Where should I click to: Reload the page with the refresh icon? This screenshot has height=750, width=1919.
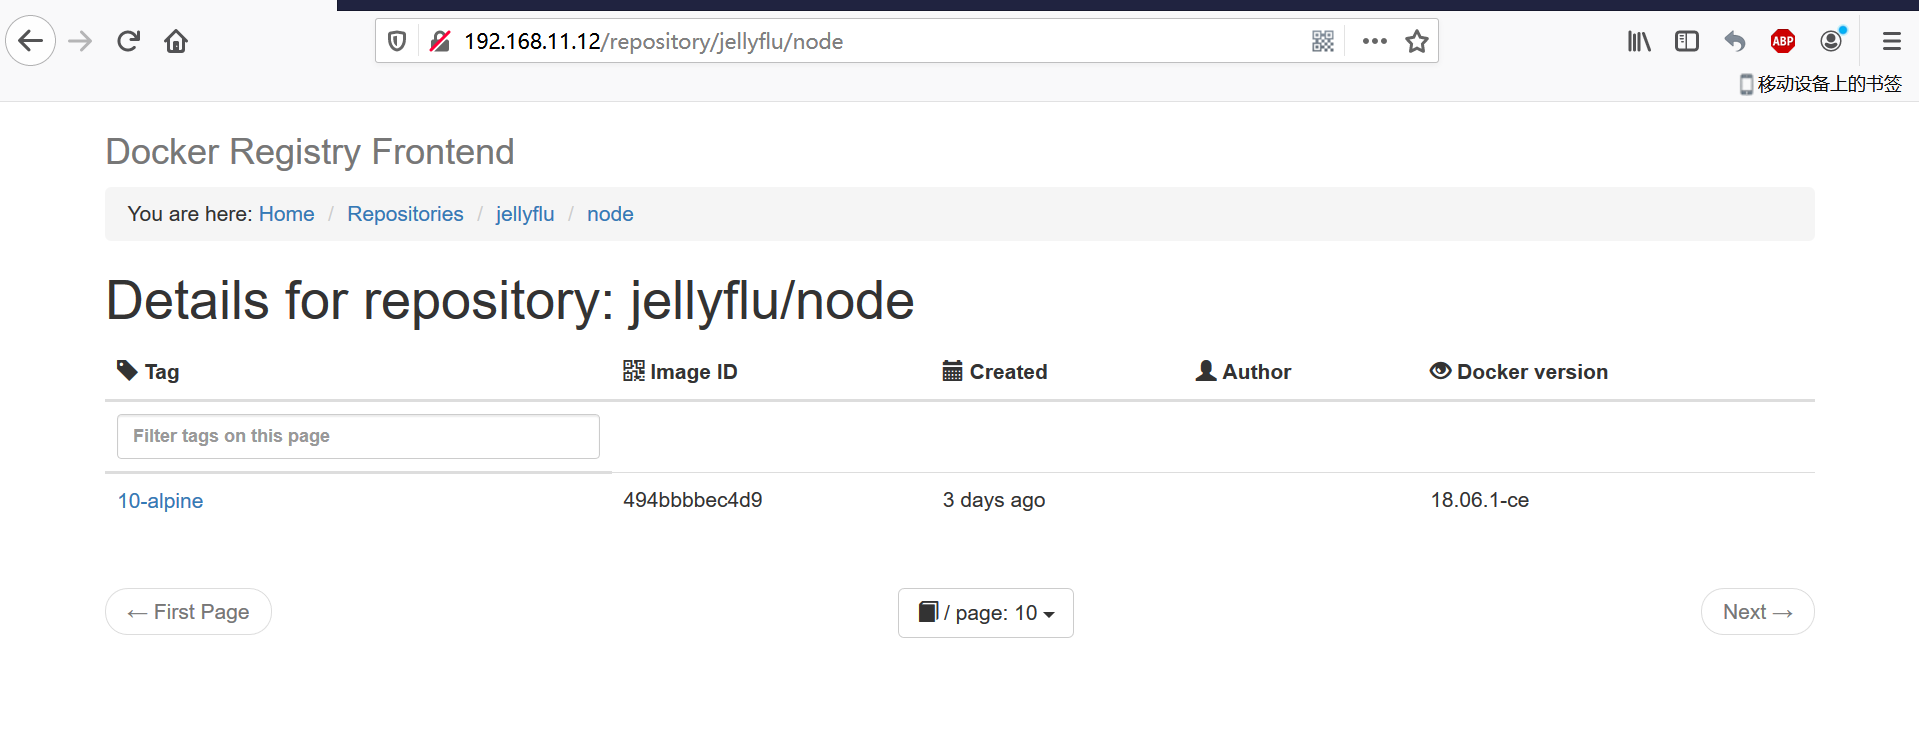[x=128, y=41]
